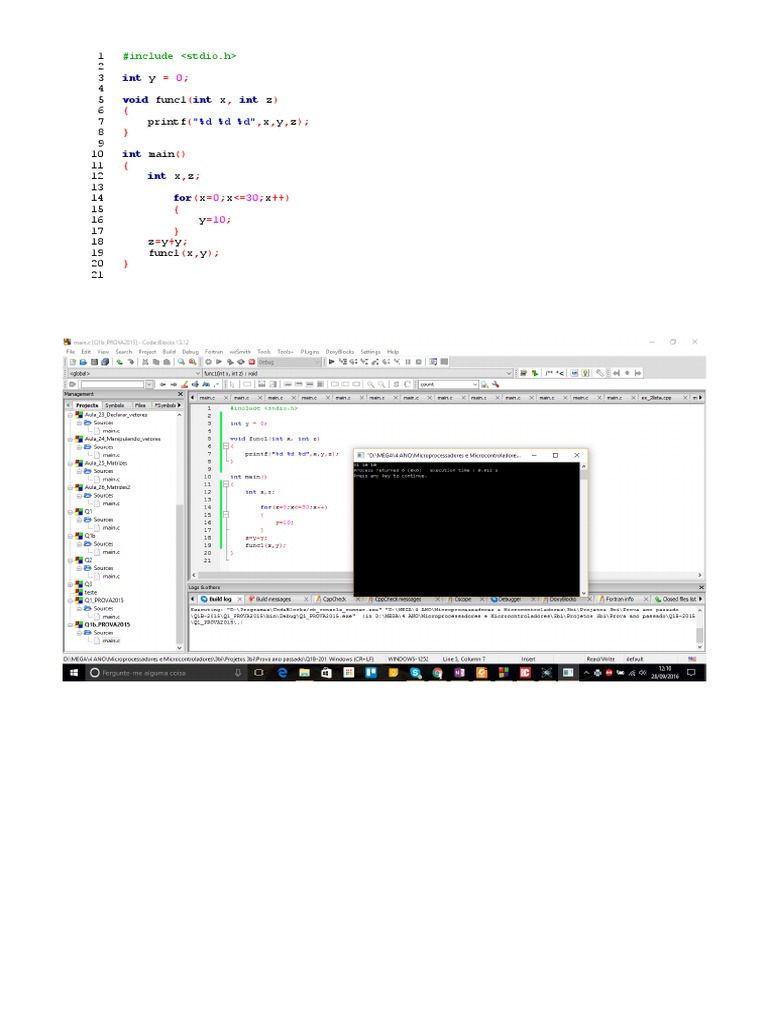Launch Edge browser from the taskbar
This screenshot has width=768, height=1024.
[x=282, y=674]
